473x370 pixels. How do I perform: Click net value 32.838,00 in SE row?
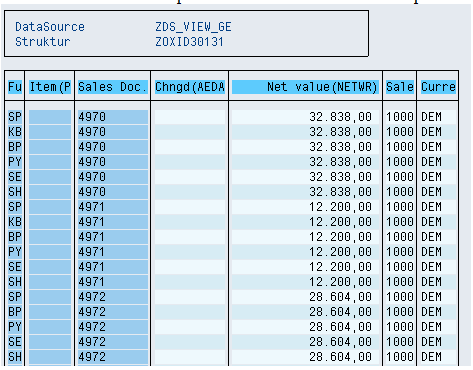pyautogui.click(x=305, y=177)
